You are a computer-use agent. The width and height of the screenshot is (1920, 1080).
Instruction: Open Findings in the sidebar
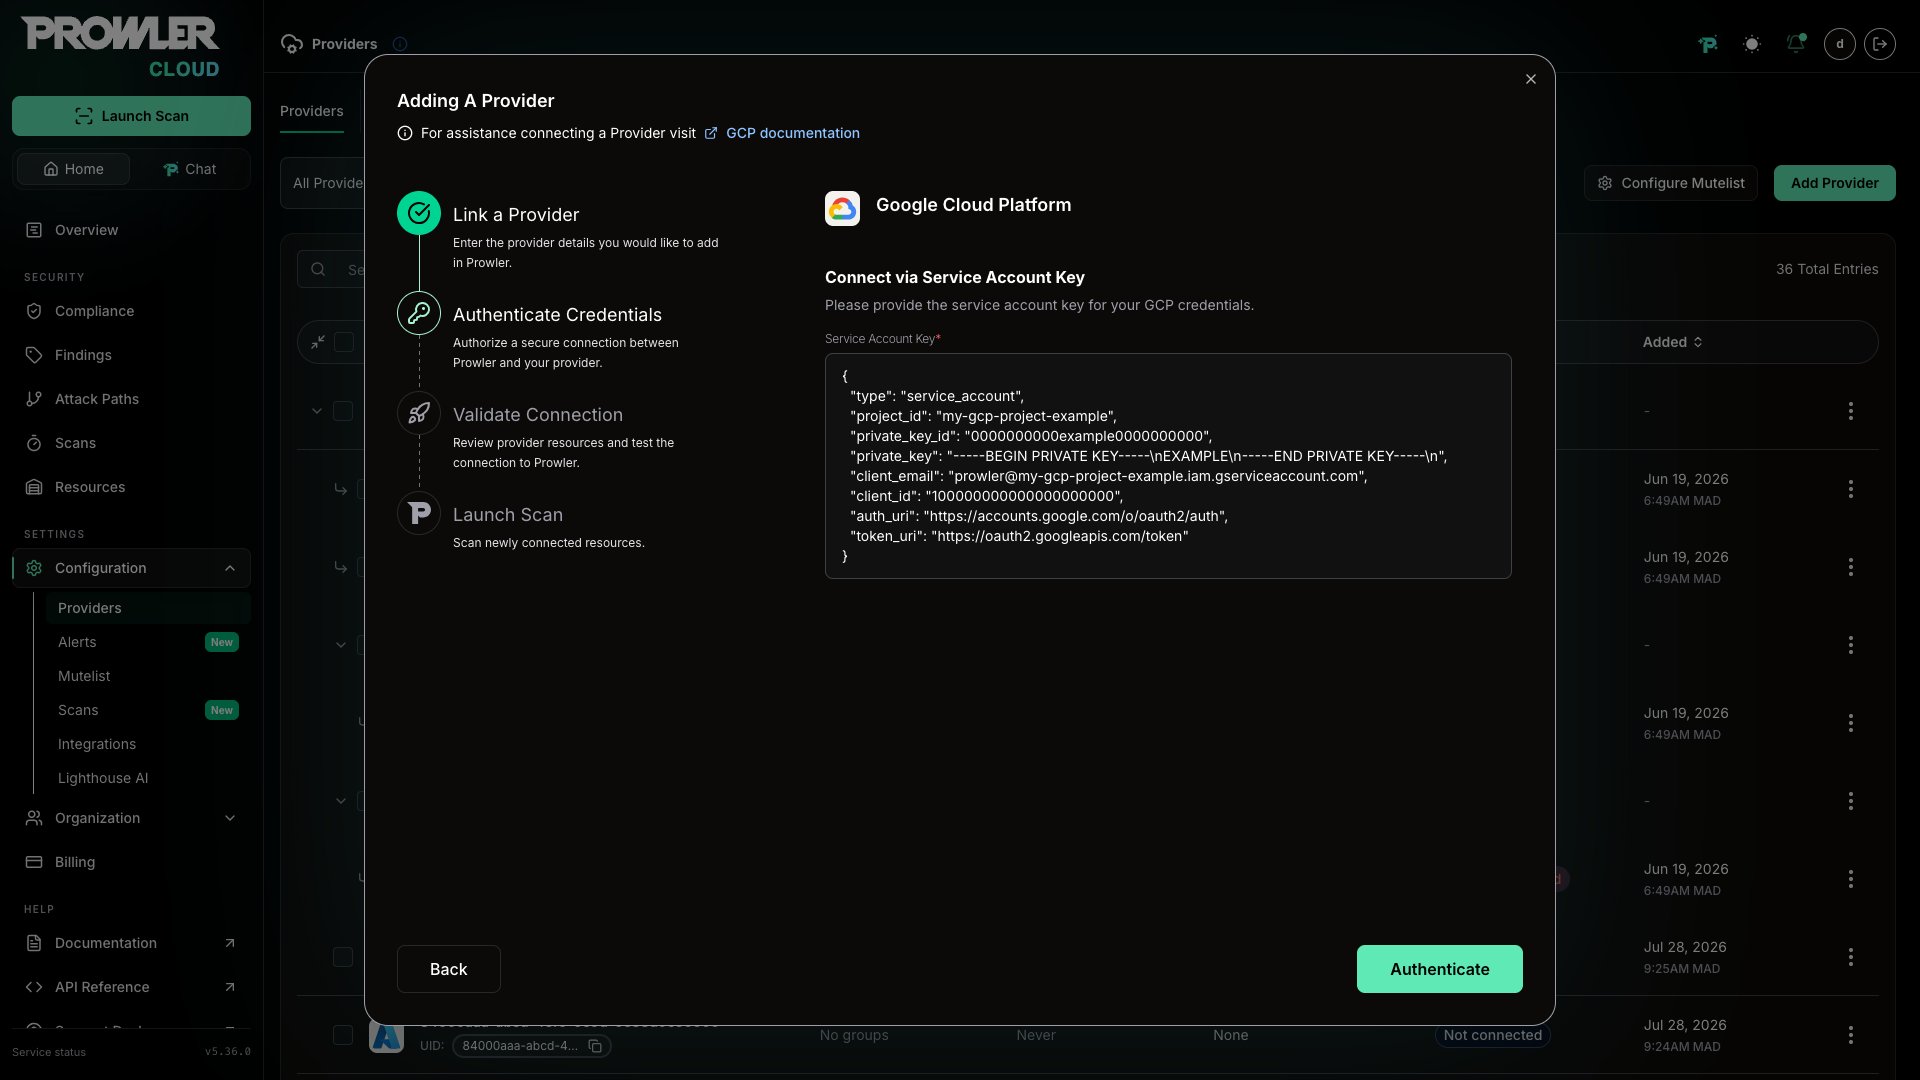(x=83, y=355)
